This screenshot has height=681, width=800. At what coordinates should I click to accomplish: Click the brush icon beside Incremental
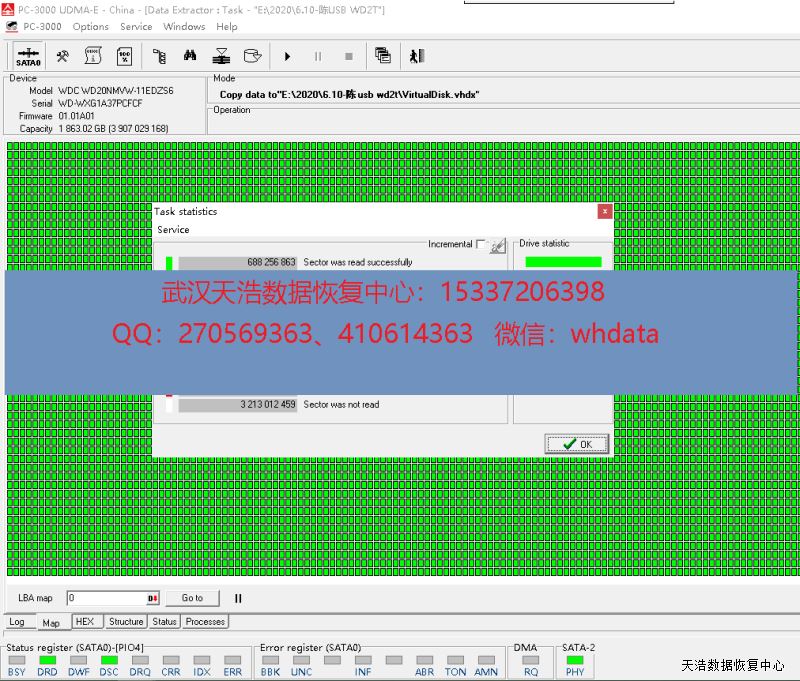click(x=498, y=245)
